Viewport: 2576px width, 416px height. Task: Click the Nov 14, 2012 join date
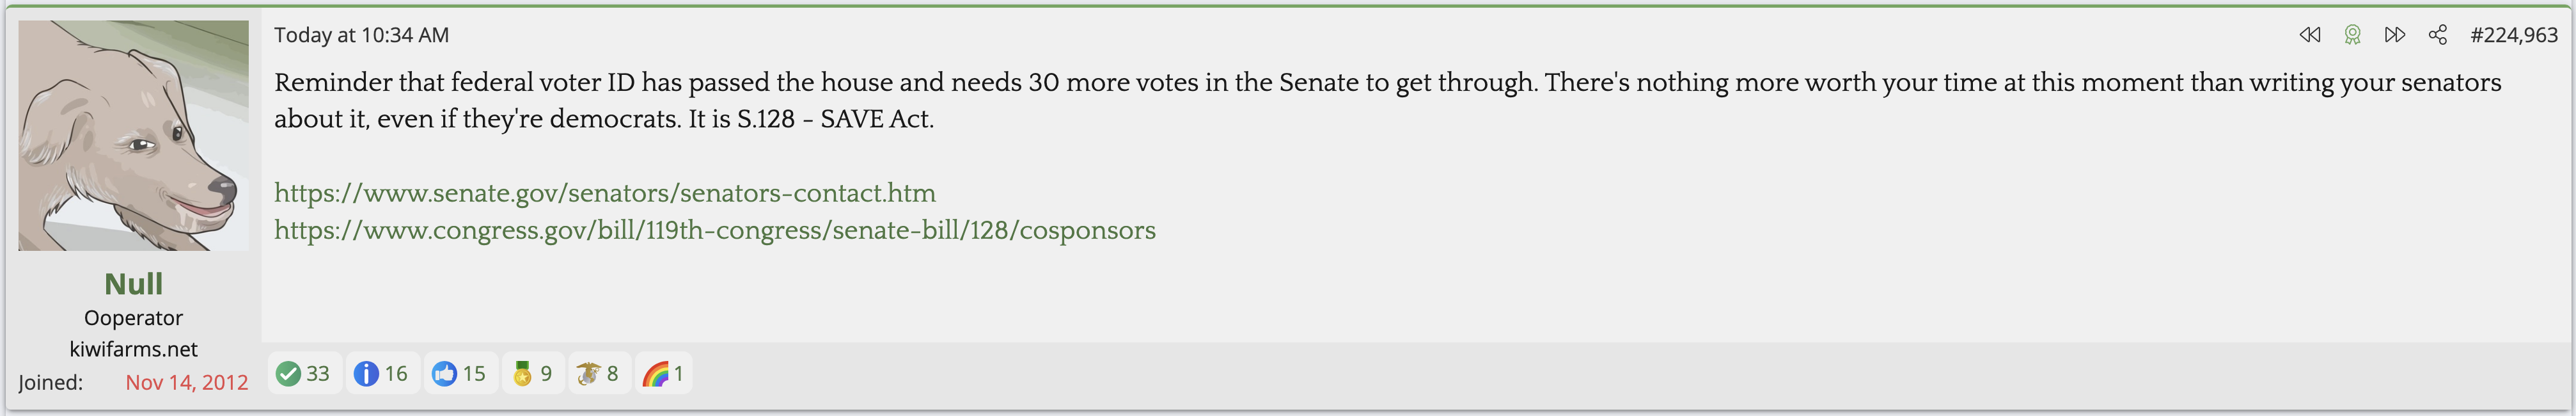186,382
